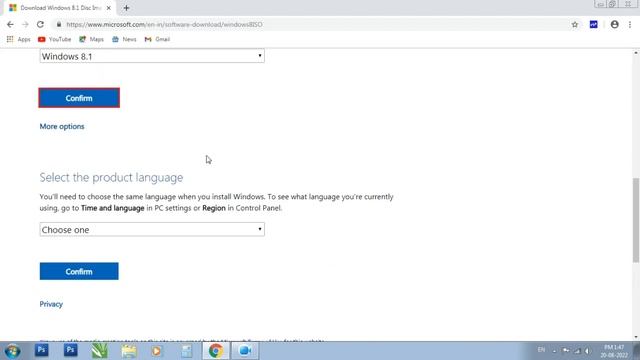Show hidden system tray icons
This screenshot has height=360, width=640.
[x=554, y=351]
